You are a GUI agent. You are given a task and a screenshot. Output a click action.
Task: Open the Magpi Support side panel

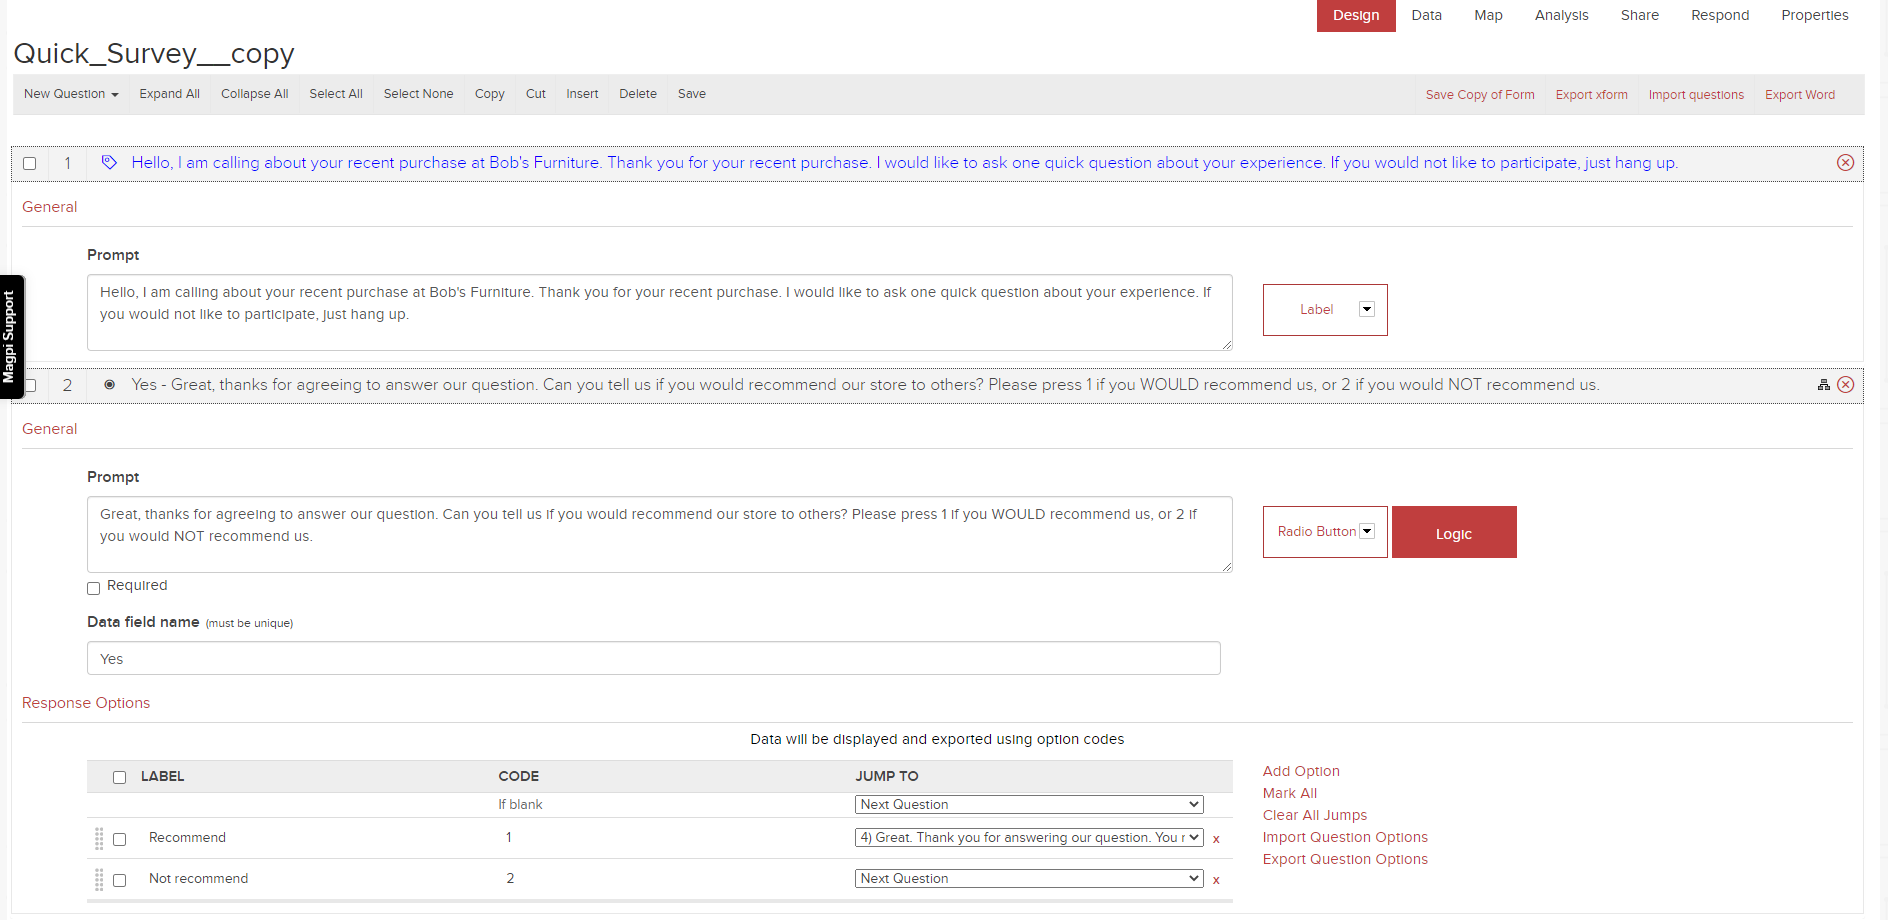point(10,335)
